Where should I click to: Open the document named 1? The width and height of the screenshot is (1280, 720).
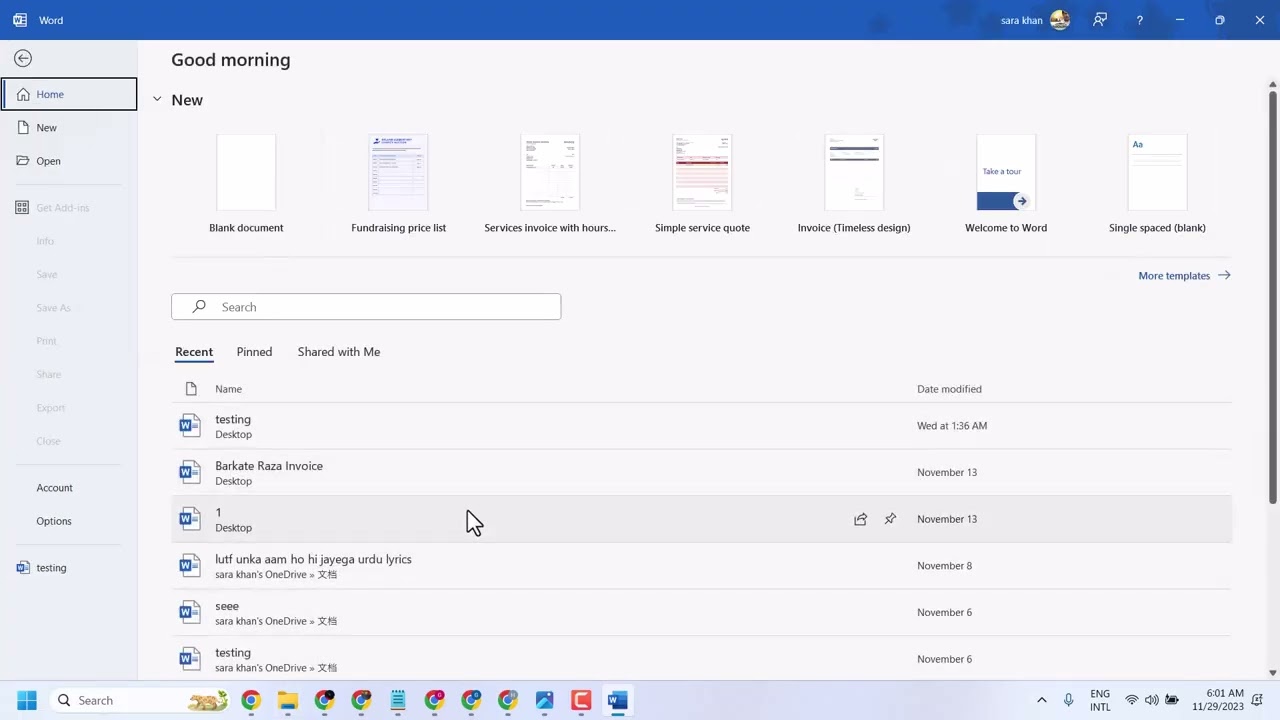[x=701, y=519]
